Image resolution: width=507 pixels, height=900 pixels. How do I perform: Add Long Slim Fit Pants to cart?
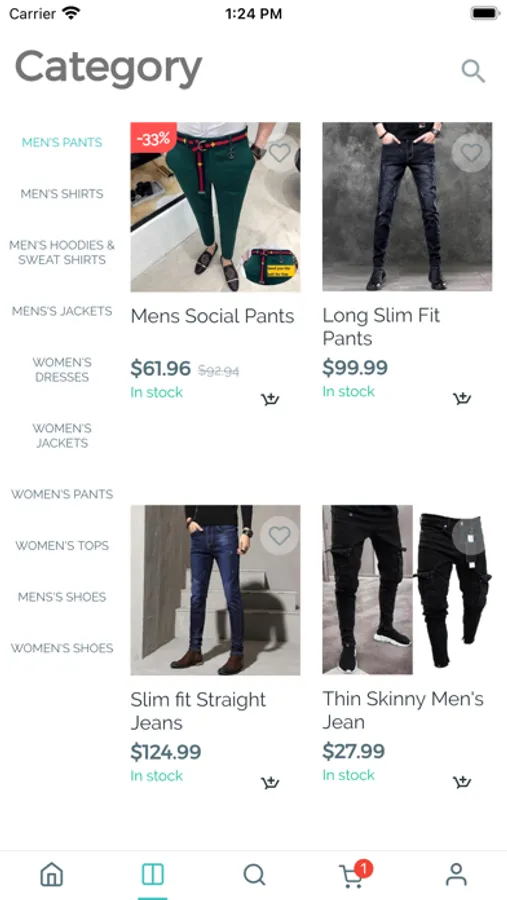tap(462, 398)
